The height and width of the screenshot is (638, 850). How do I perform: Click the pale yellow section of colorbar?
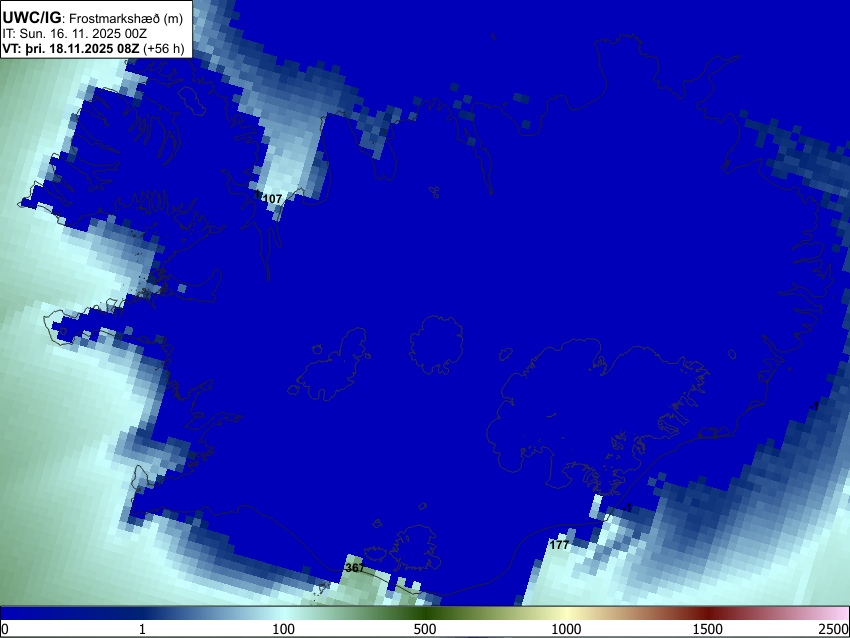click(x=566, y=613)
